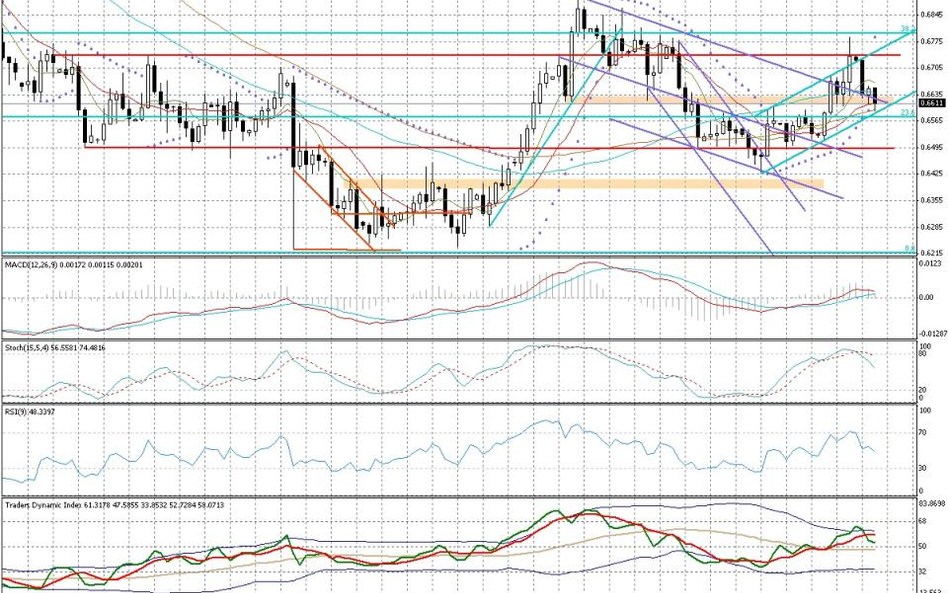Click the 0.6775 price axis value
The width and height of the screenshot is (948, 593).
click(932, 41)
